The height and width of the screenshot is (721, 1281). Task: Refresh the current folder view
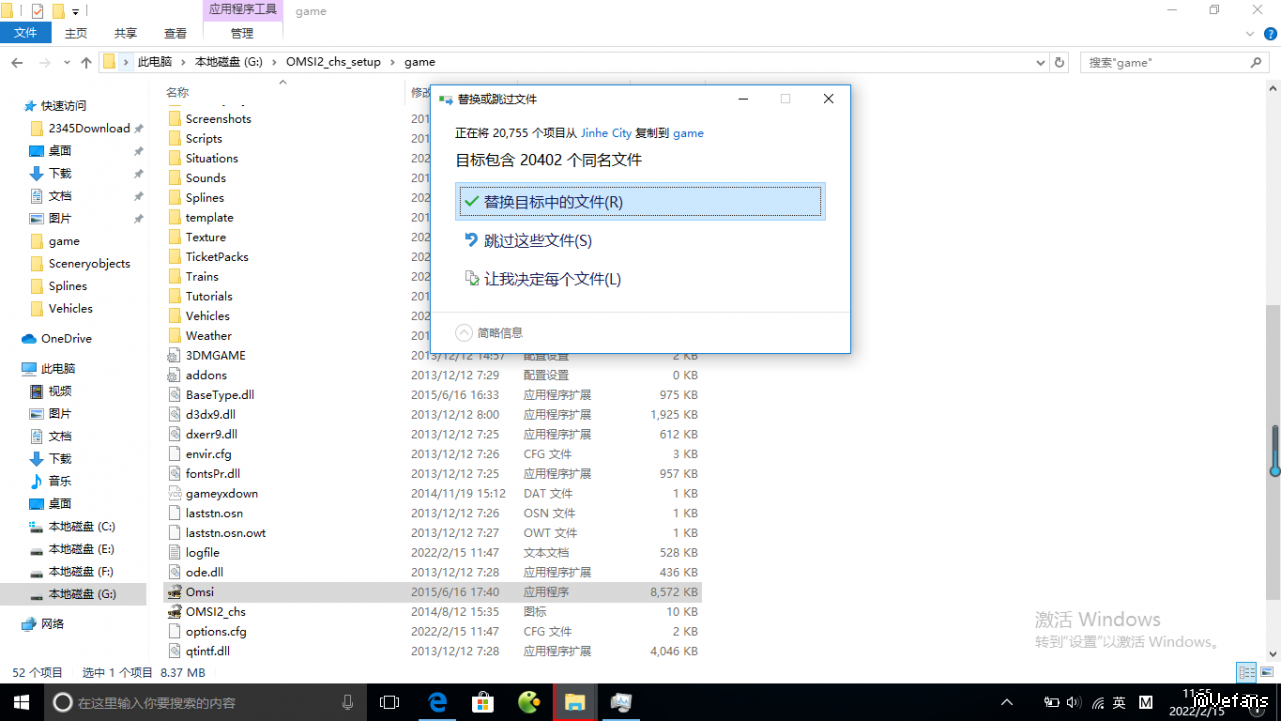tap(1060, 62)
